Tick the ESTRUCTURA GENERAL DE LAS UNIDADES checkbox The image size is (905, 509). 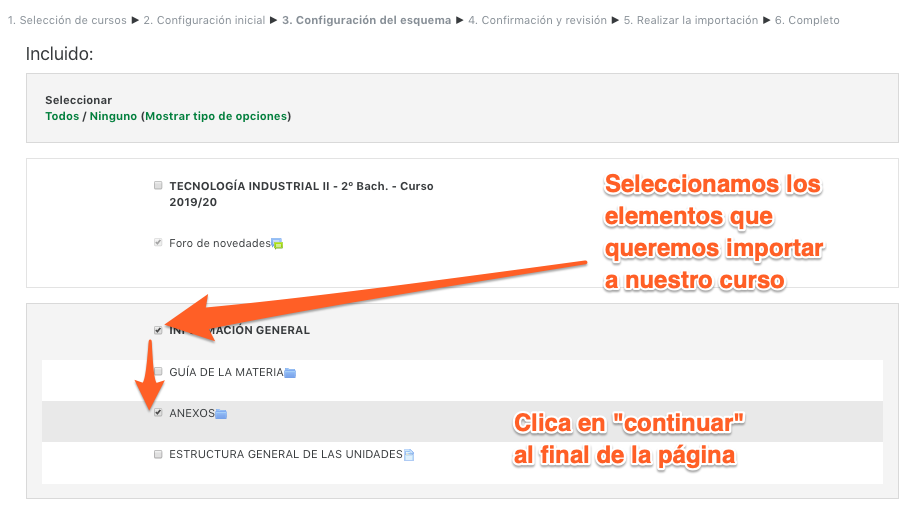(158, 454)
